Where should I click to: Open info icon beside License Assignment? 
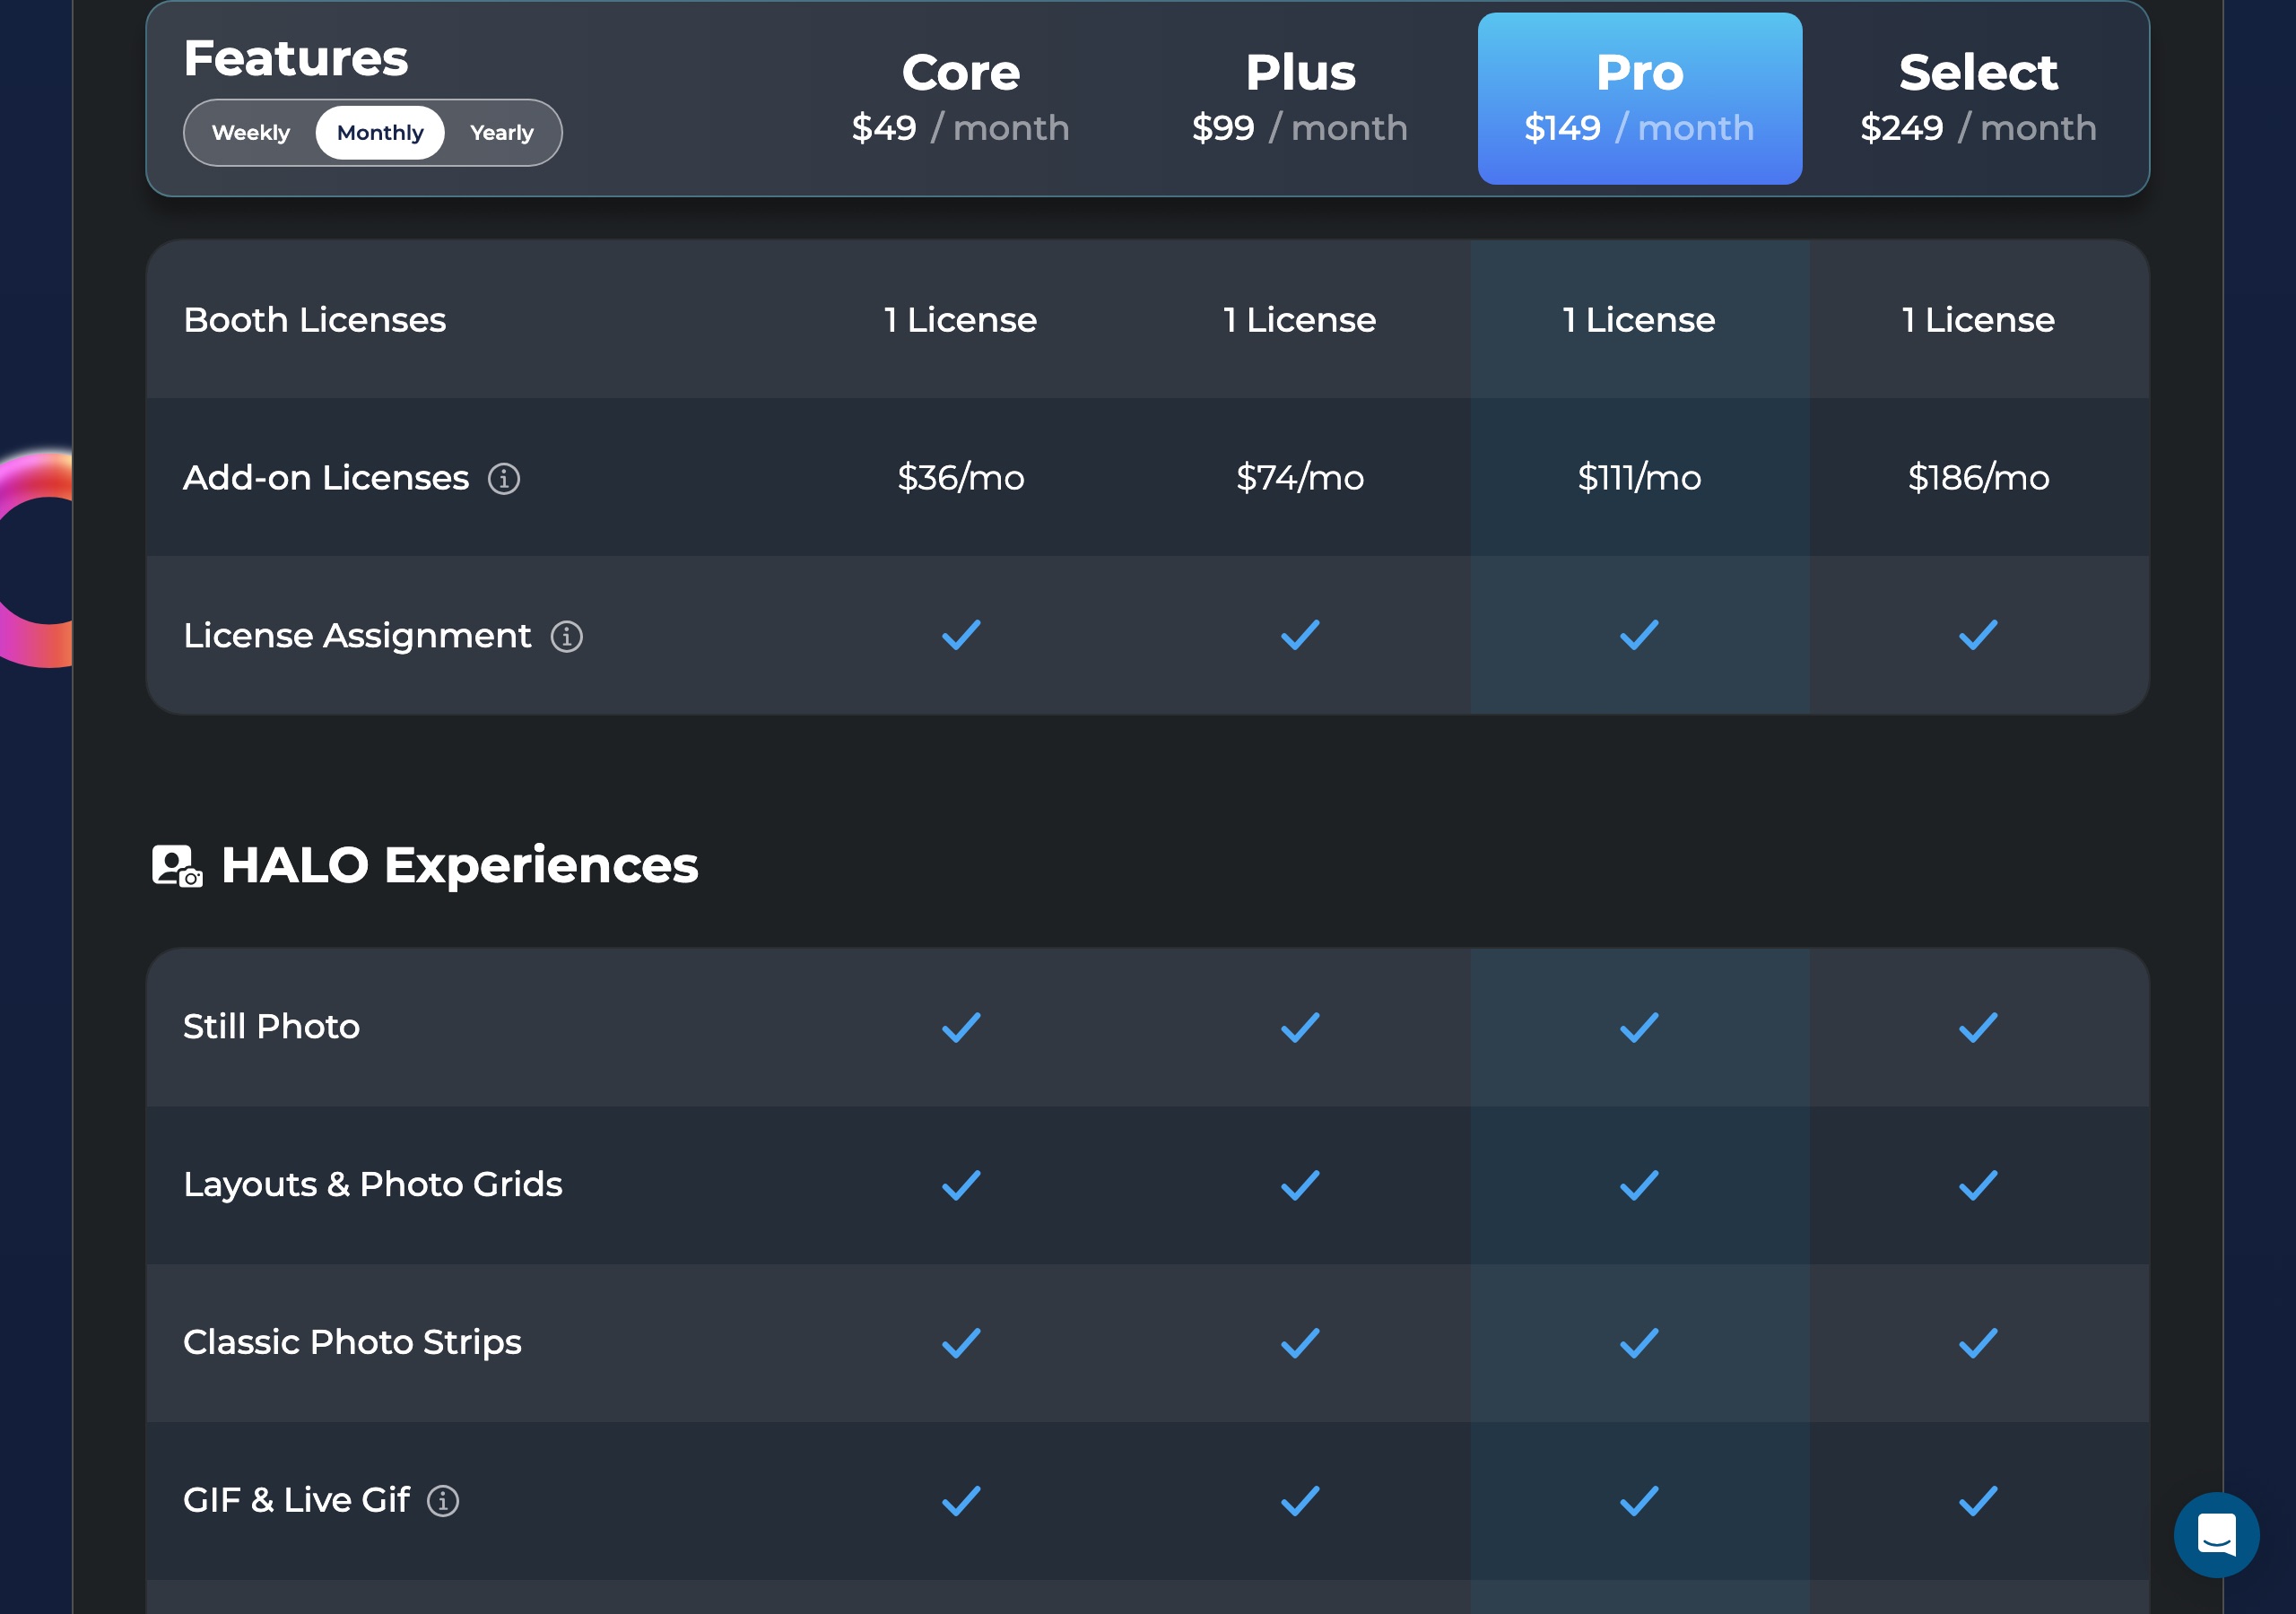[567, 637]
